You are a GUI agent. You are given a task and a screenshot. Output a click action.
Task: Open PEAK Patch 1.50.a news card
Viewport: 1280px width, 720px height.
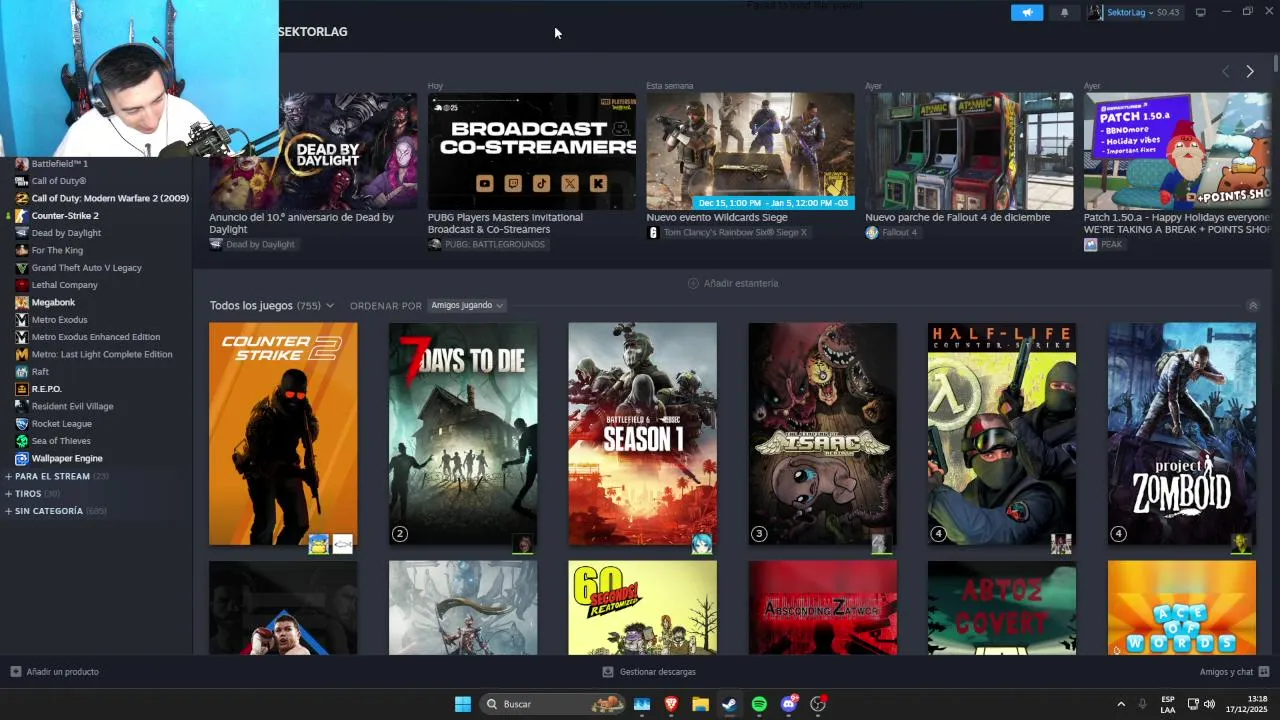pos(1177,151)
